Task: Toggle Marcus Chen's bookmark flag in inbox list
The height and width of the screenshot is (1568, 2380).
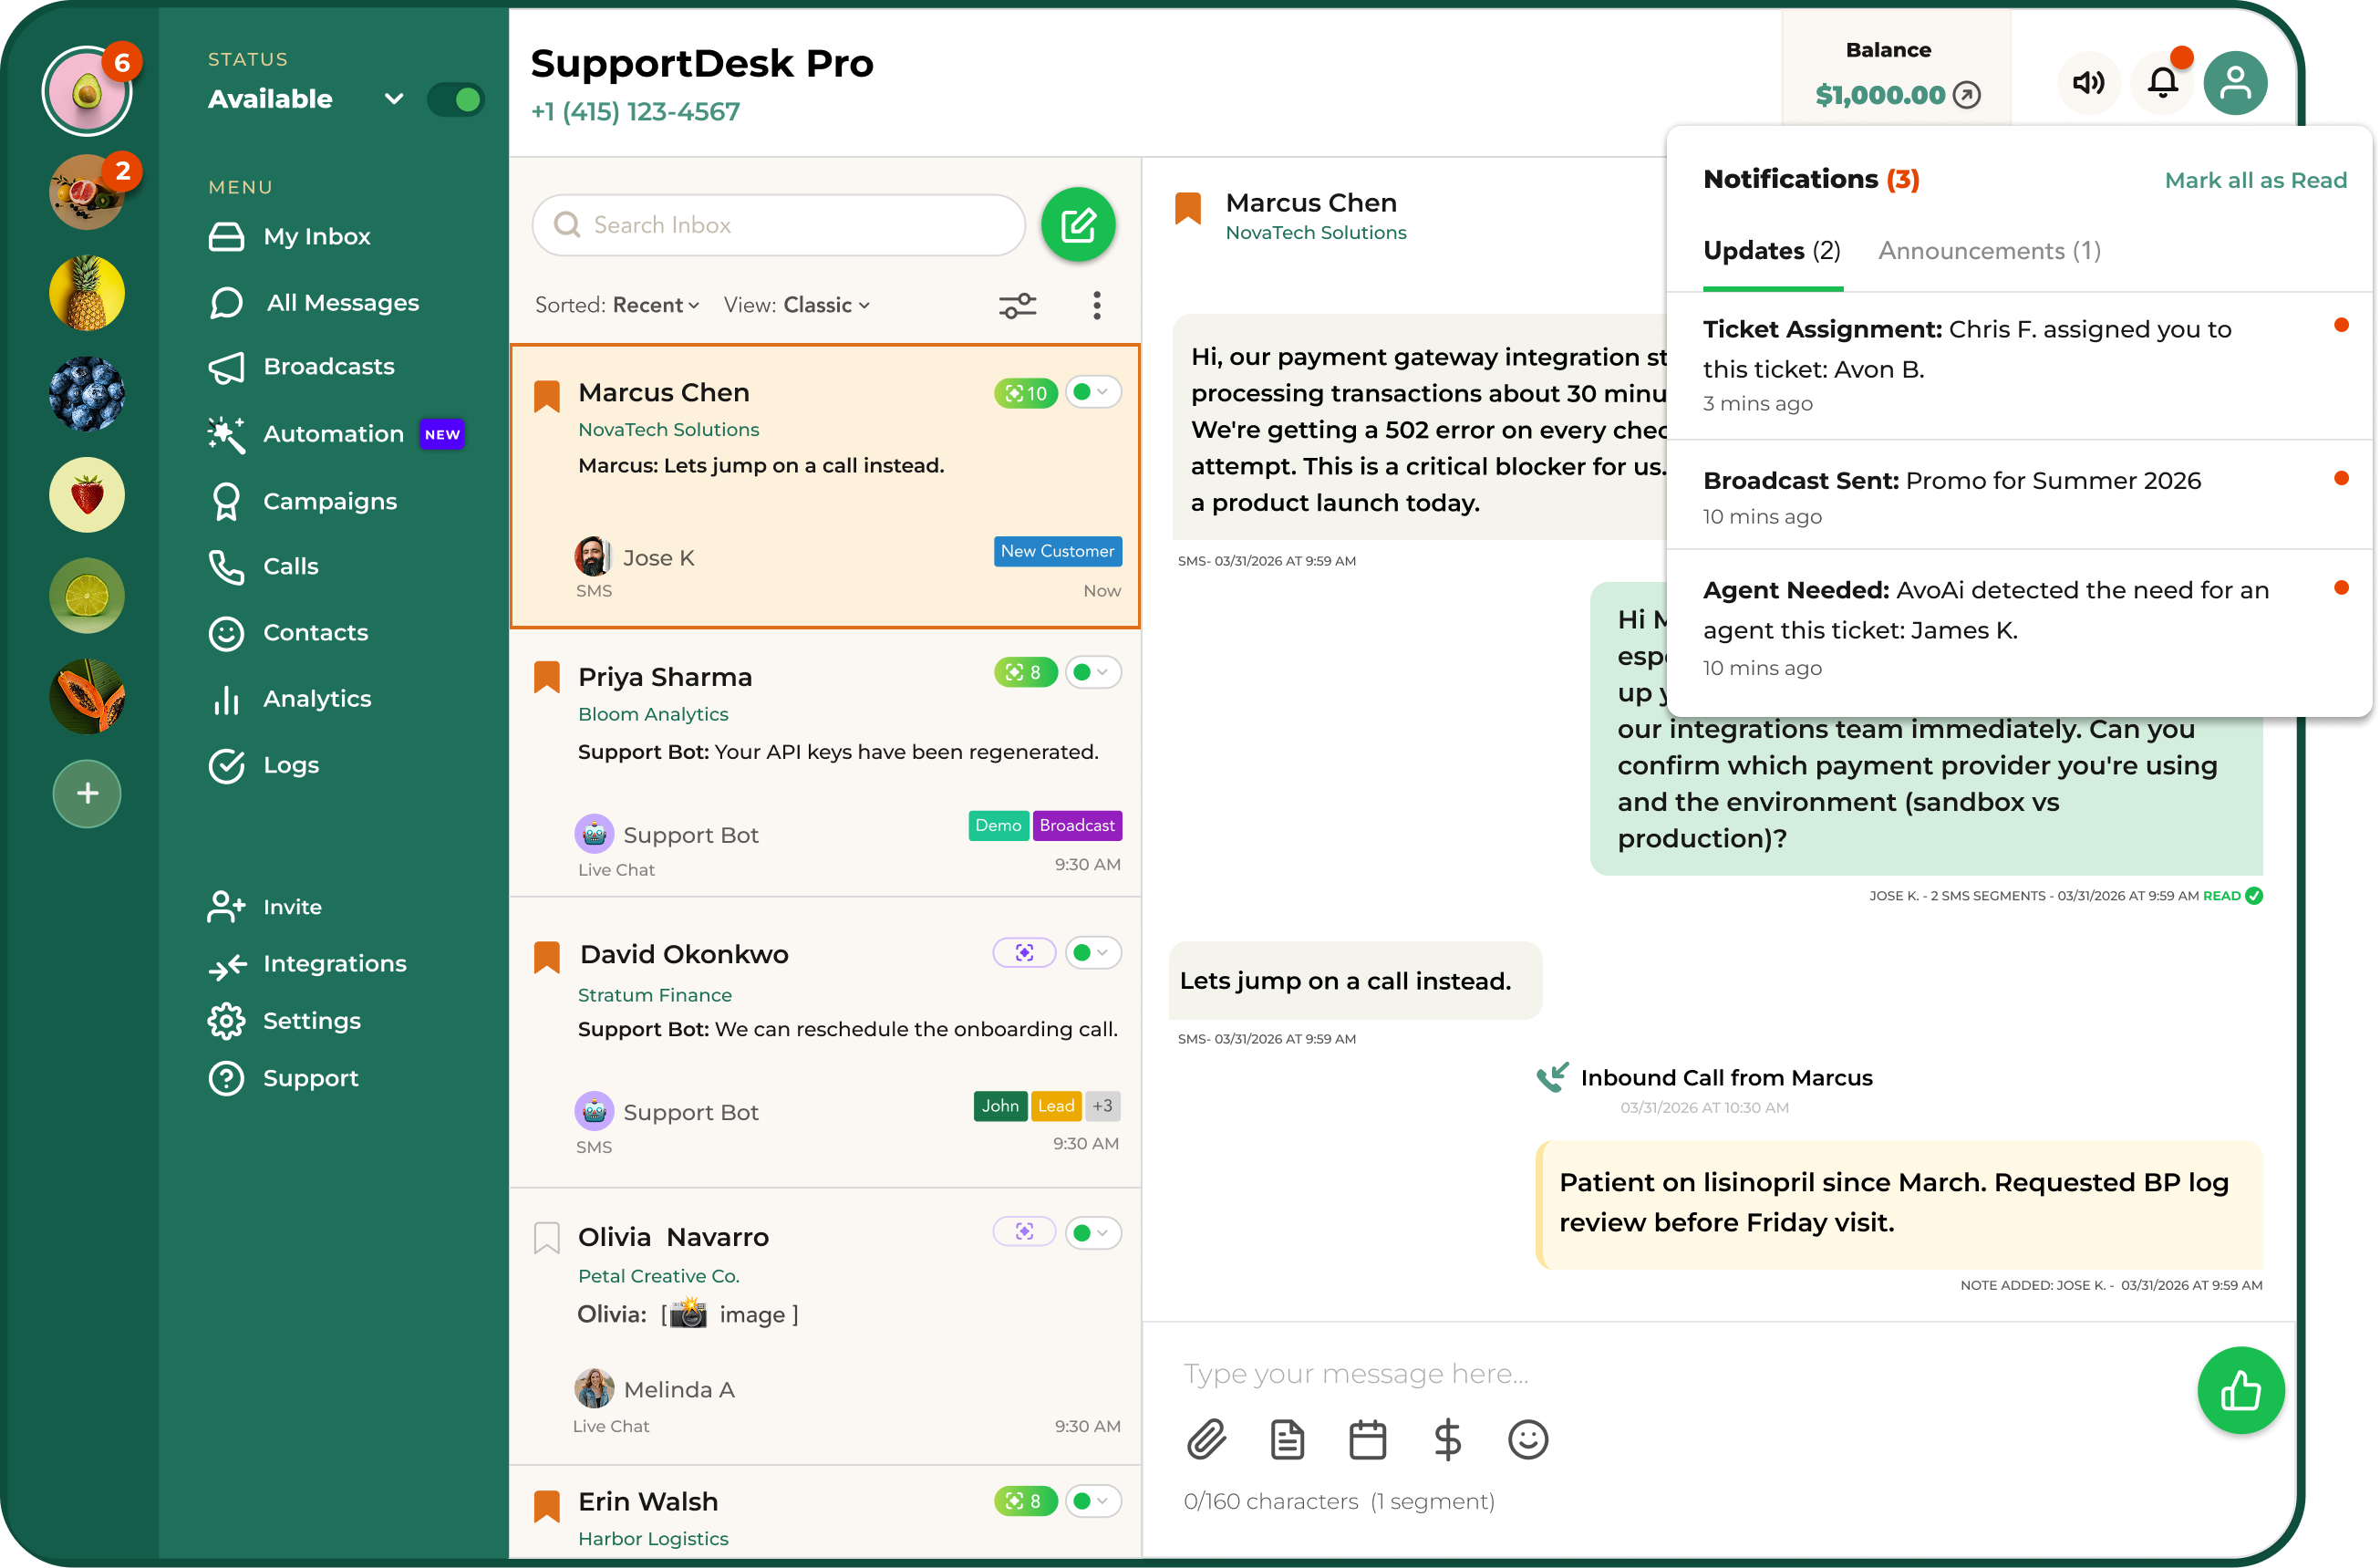Action: coord(546,396)
